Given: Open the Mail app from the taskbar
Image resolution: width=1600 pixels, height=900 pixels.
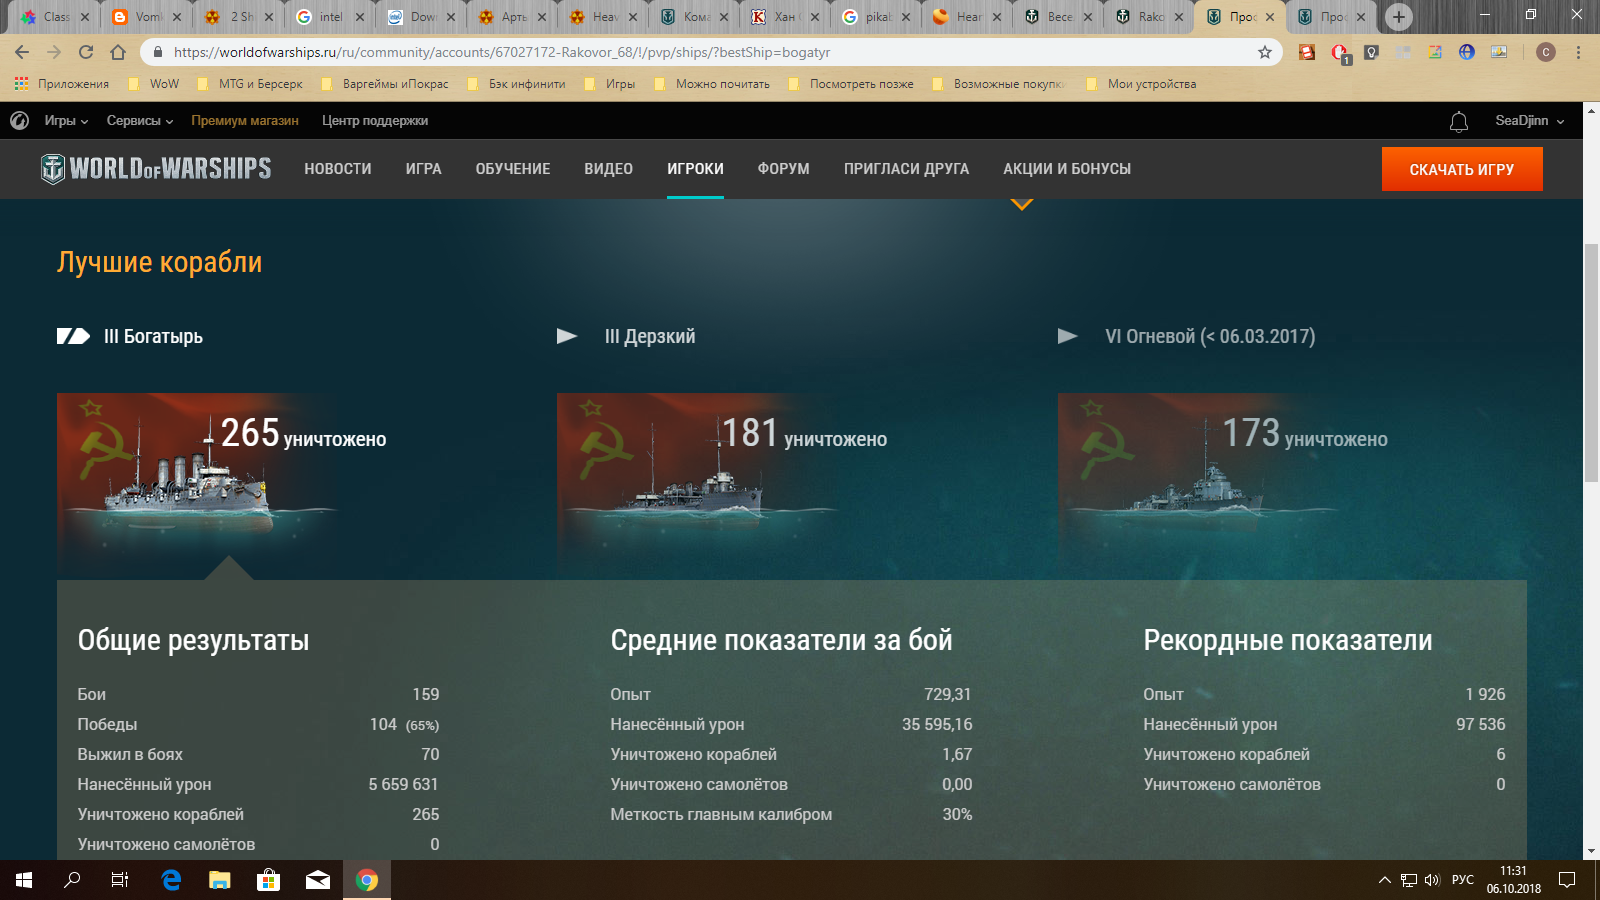Looking at the screenshot, I should 318,880.
